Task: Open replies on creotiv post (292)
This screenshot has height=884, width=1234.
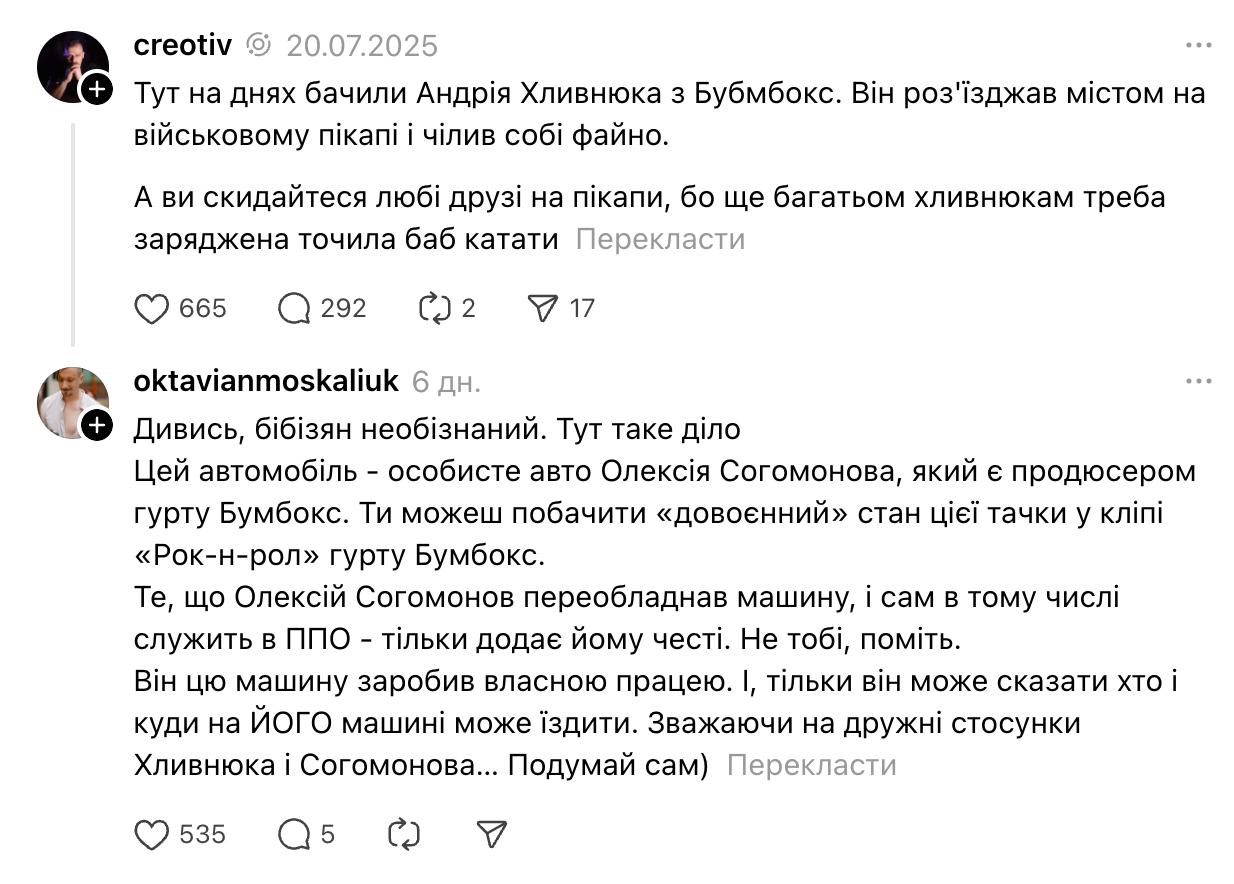Action: (294, 309)
